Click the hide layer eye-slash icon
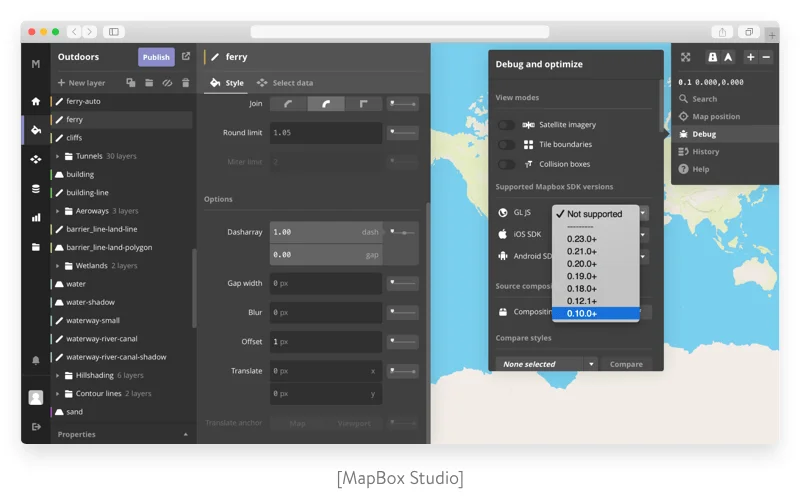The height and width of the screenshot is (504, 800). (x=167, y=83)
